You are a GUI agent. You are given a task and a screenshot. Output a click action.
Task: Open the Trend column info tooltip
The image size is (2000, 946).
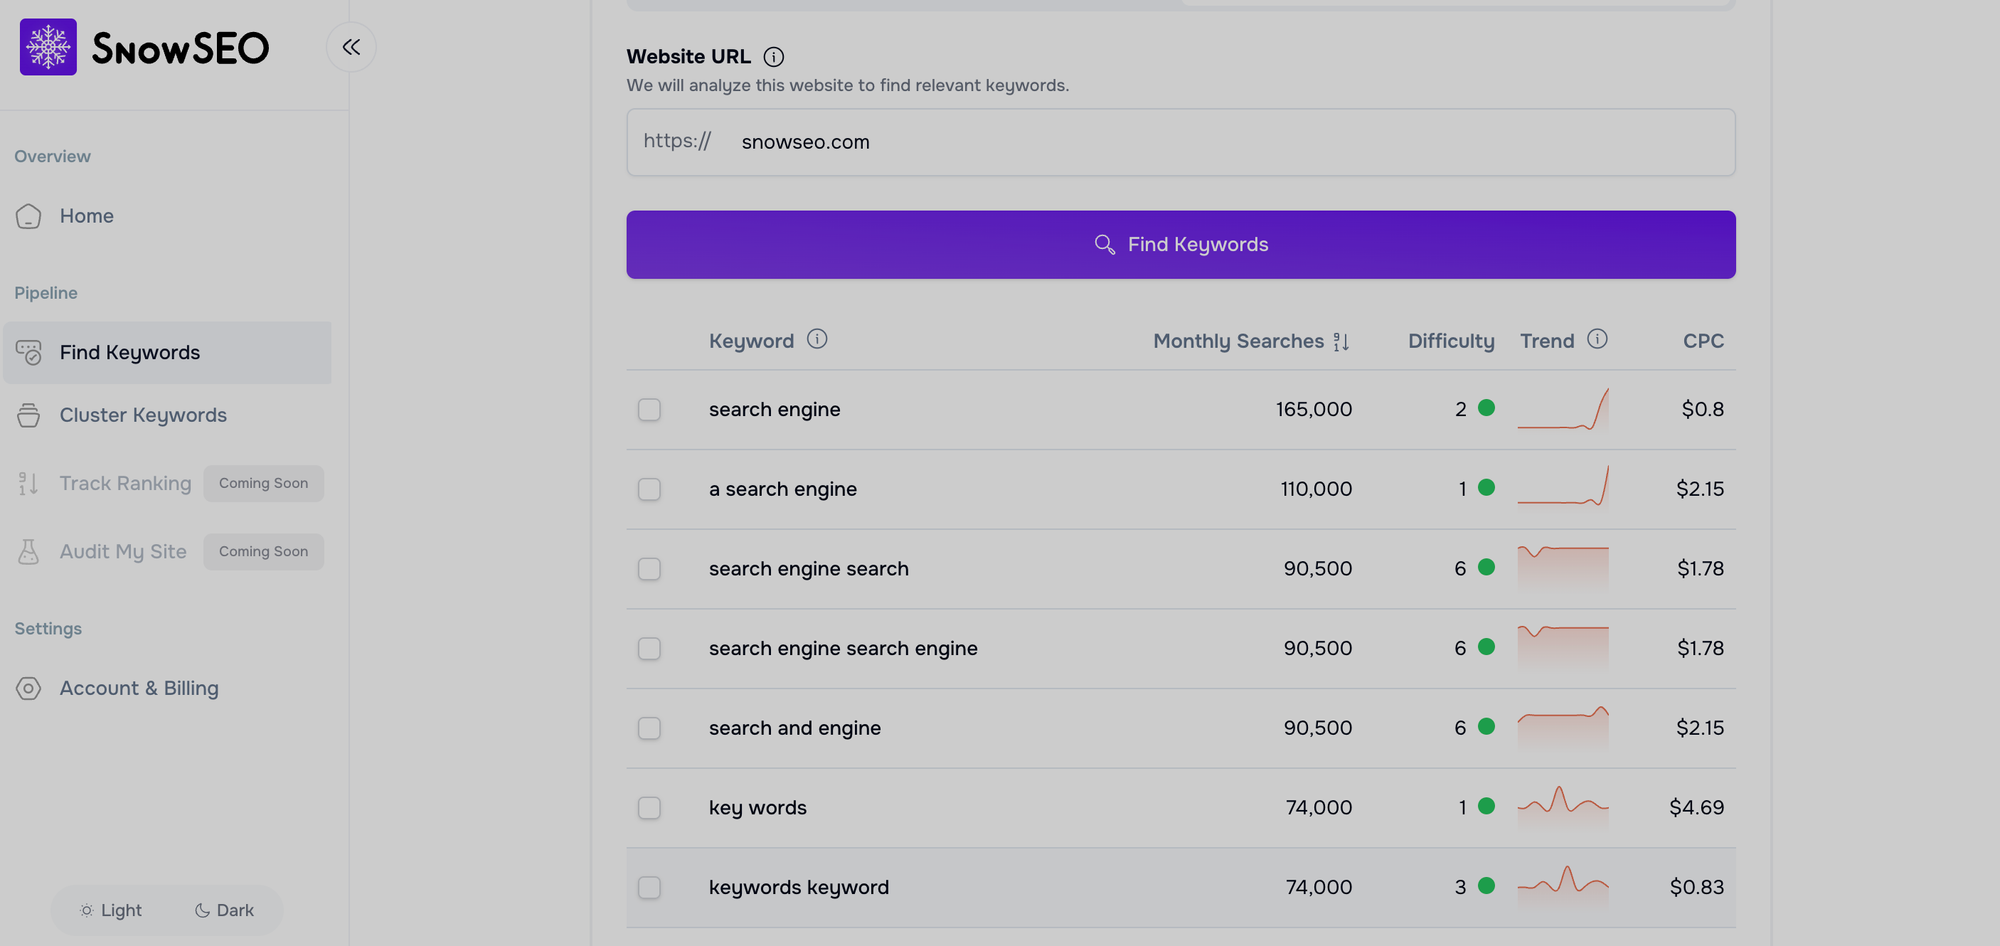[1597, 340]
